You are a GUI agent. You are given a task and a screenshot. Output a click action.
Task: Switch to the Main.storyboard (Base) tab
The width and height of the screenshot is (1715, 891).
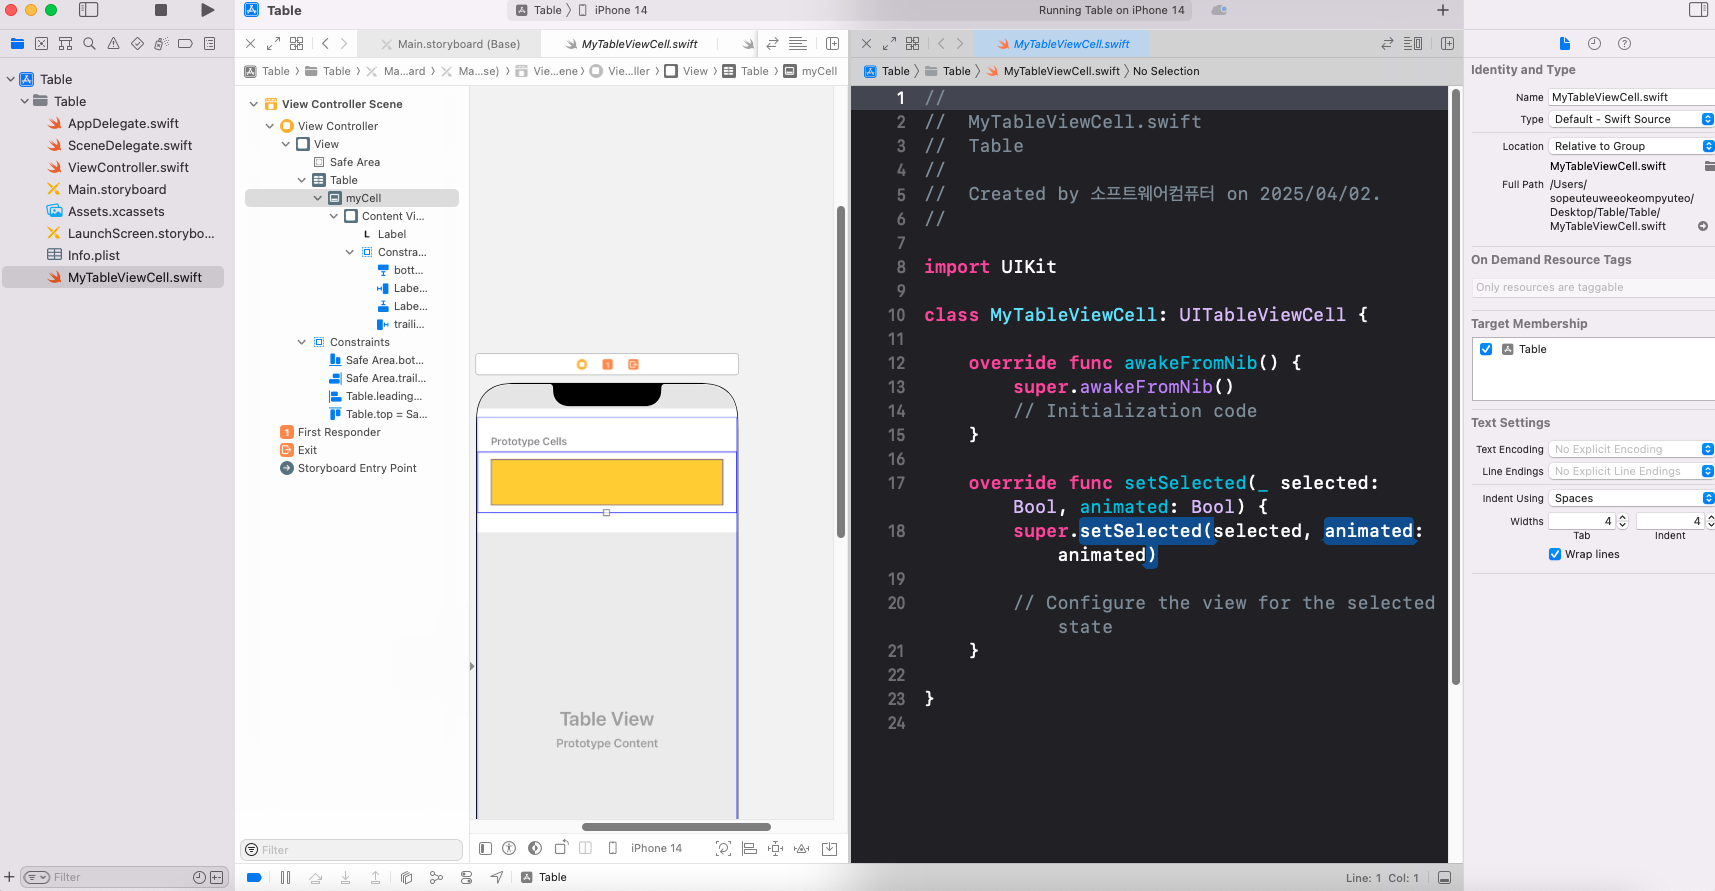[451, 44]
